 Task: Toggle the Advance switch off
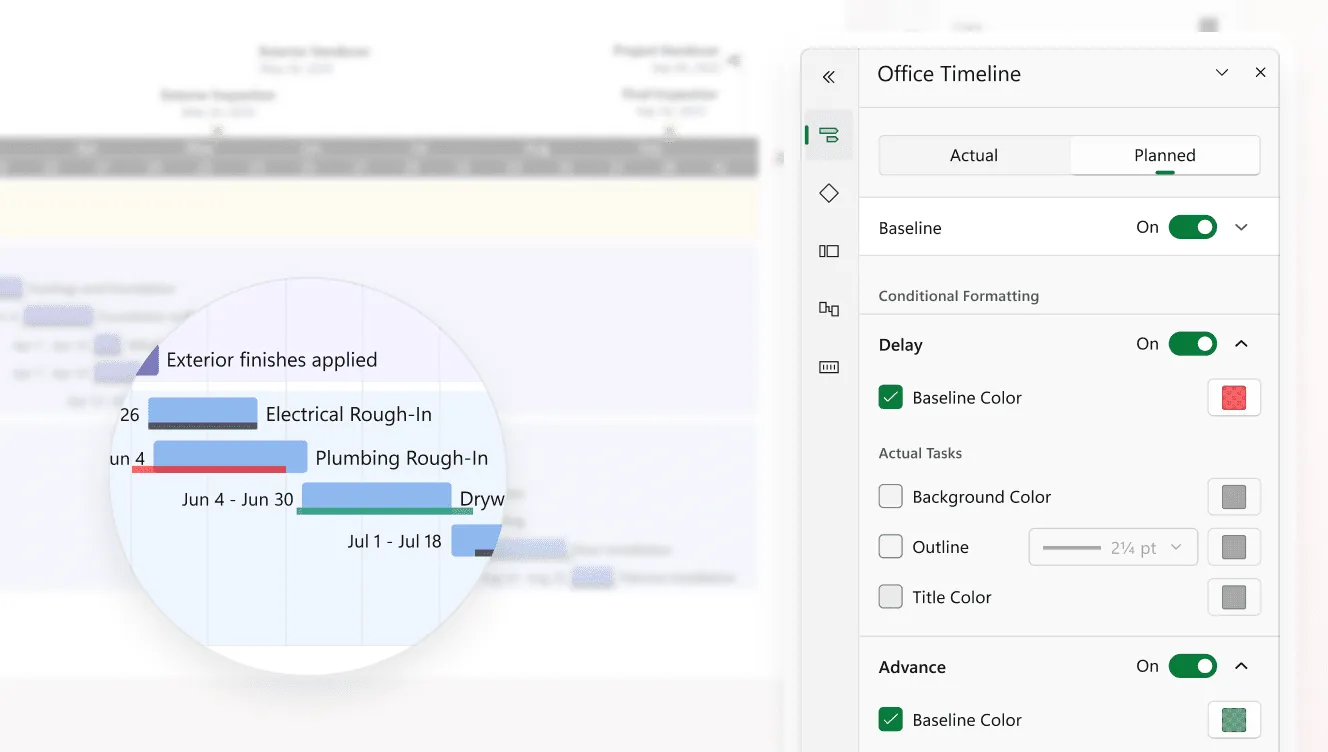[1192, 666]
